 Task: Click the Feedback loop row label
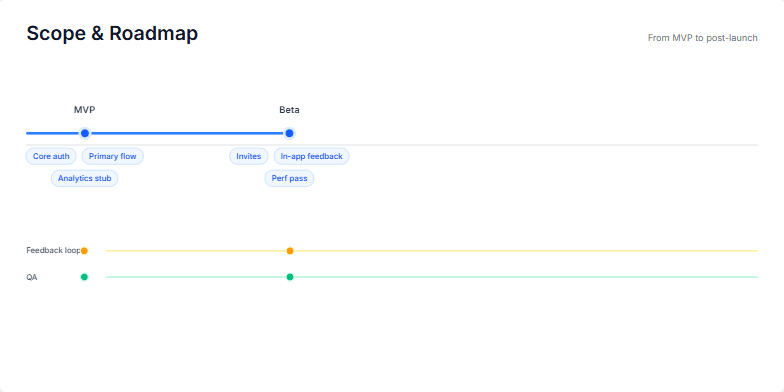(x=53, y=250)
